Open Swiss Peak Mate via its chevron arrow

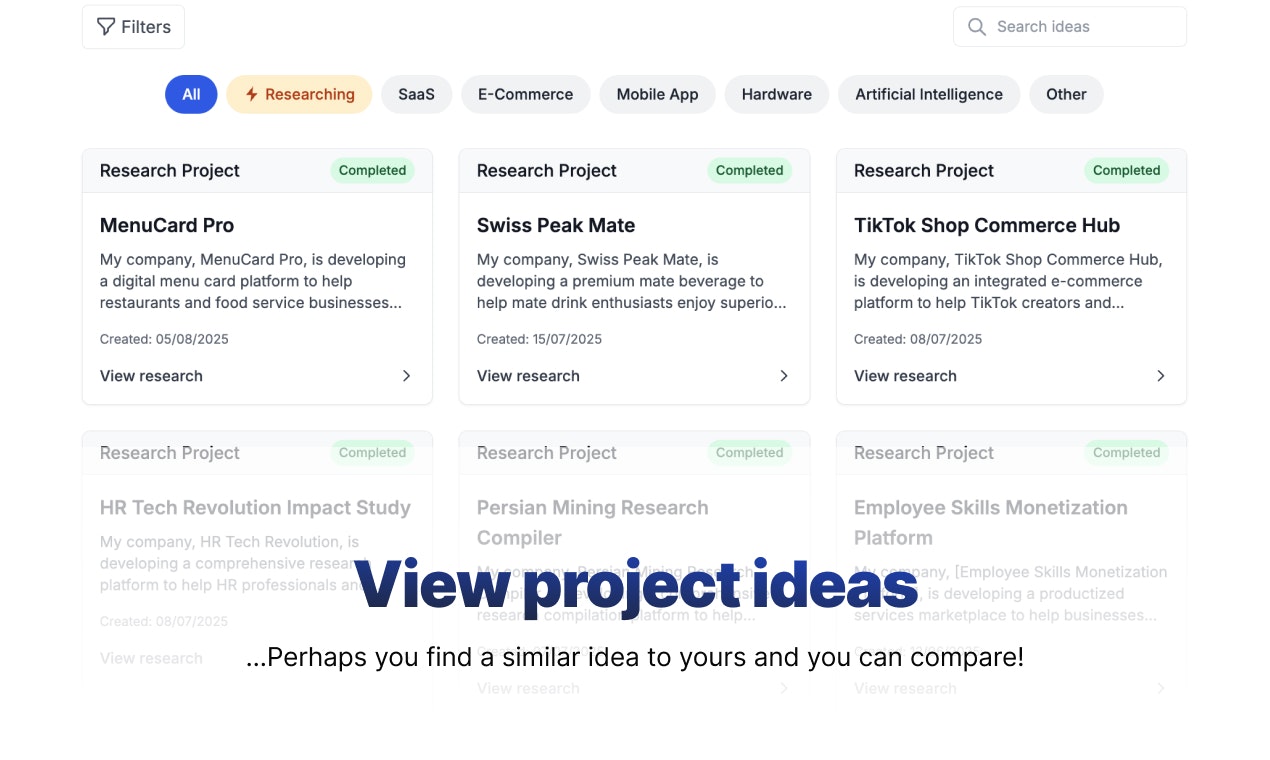click(x=783, y=376)
